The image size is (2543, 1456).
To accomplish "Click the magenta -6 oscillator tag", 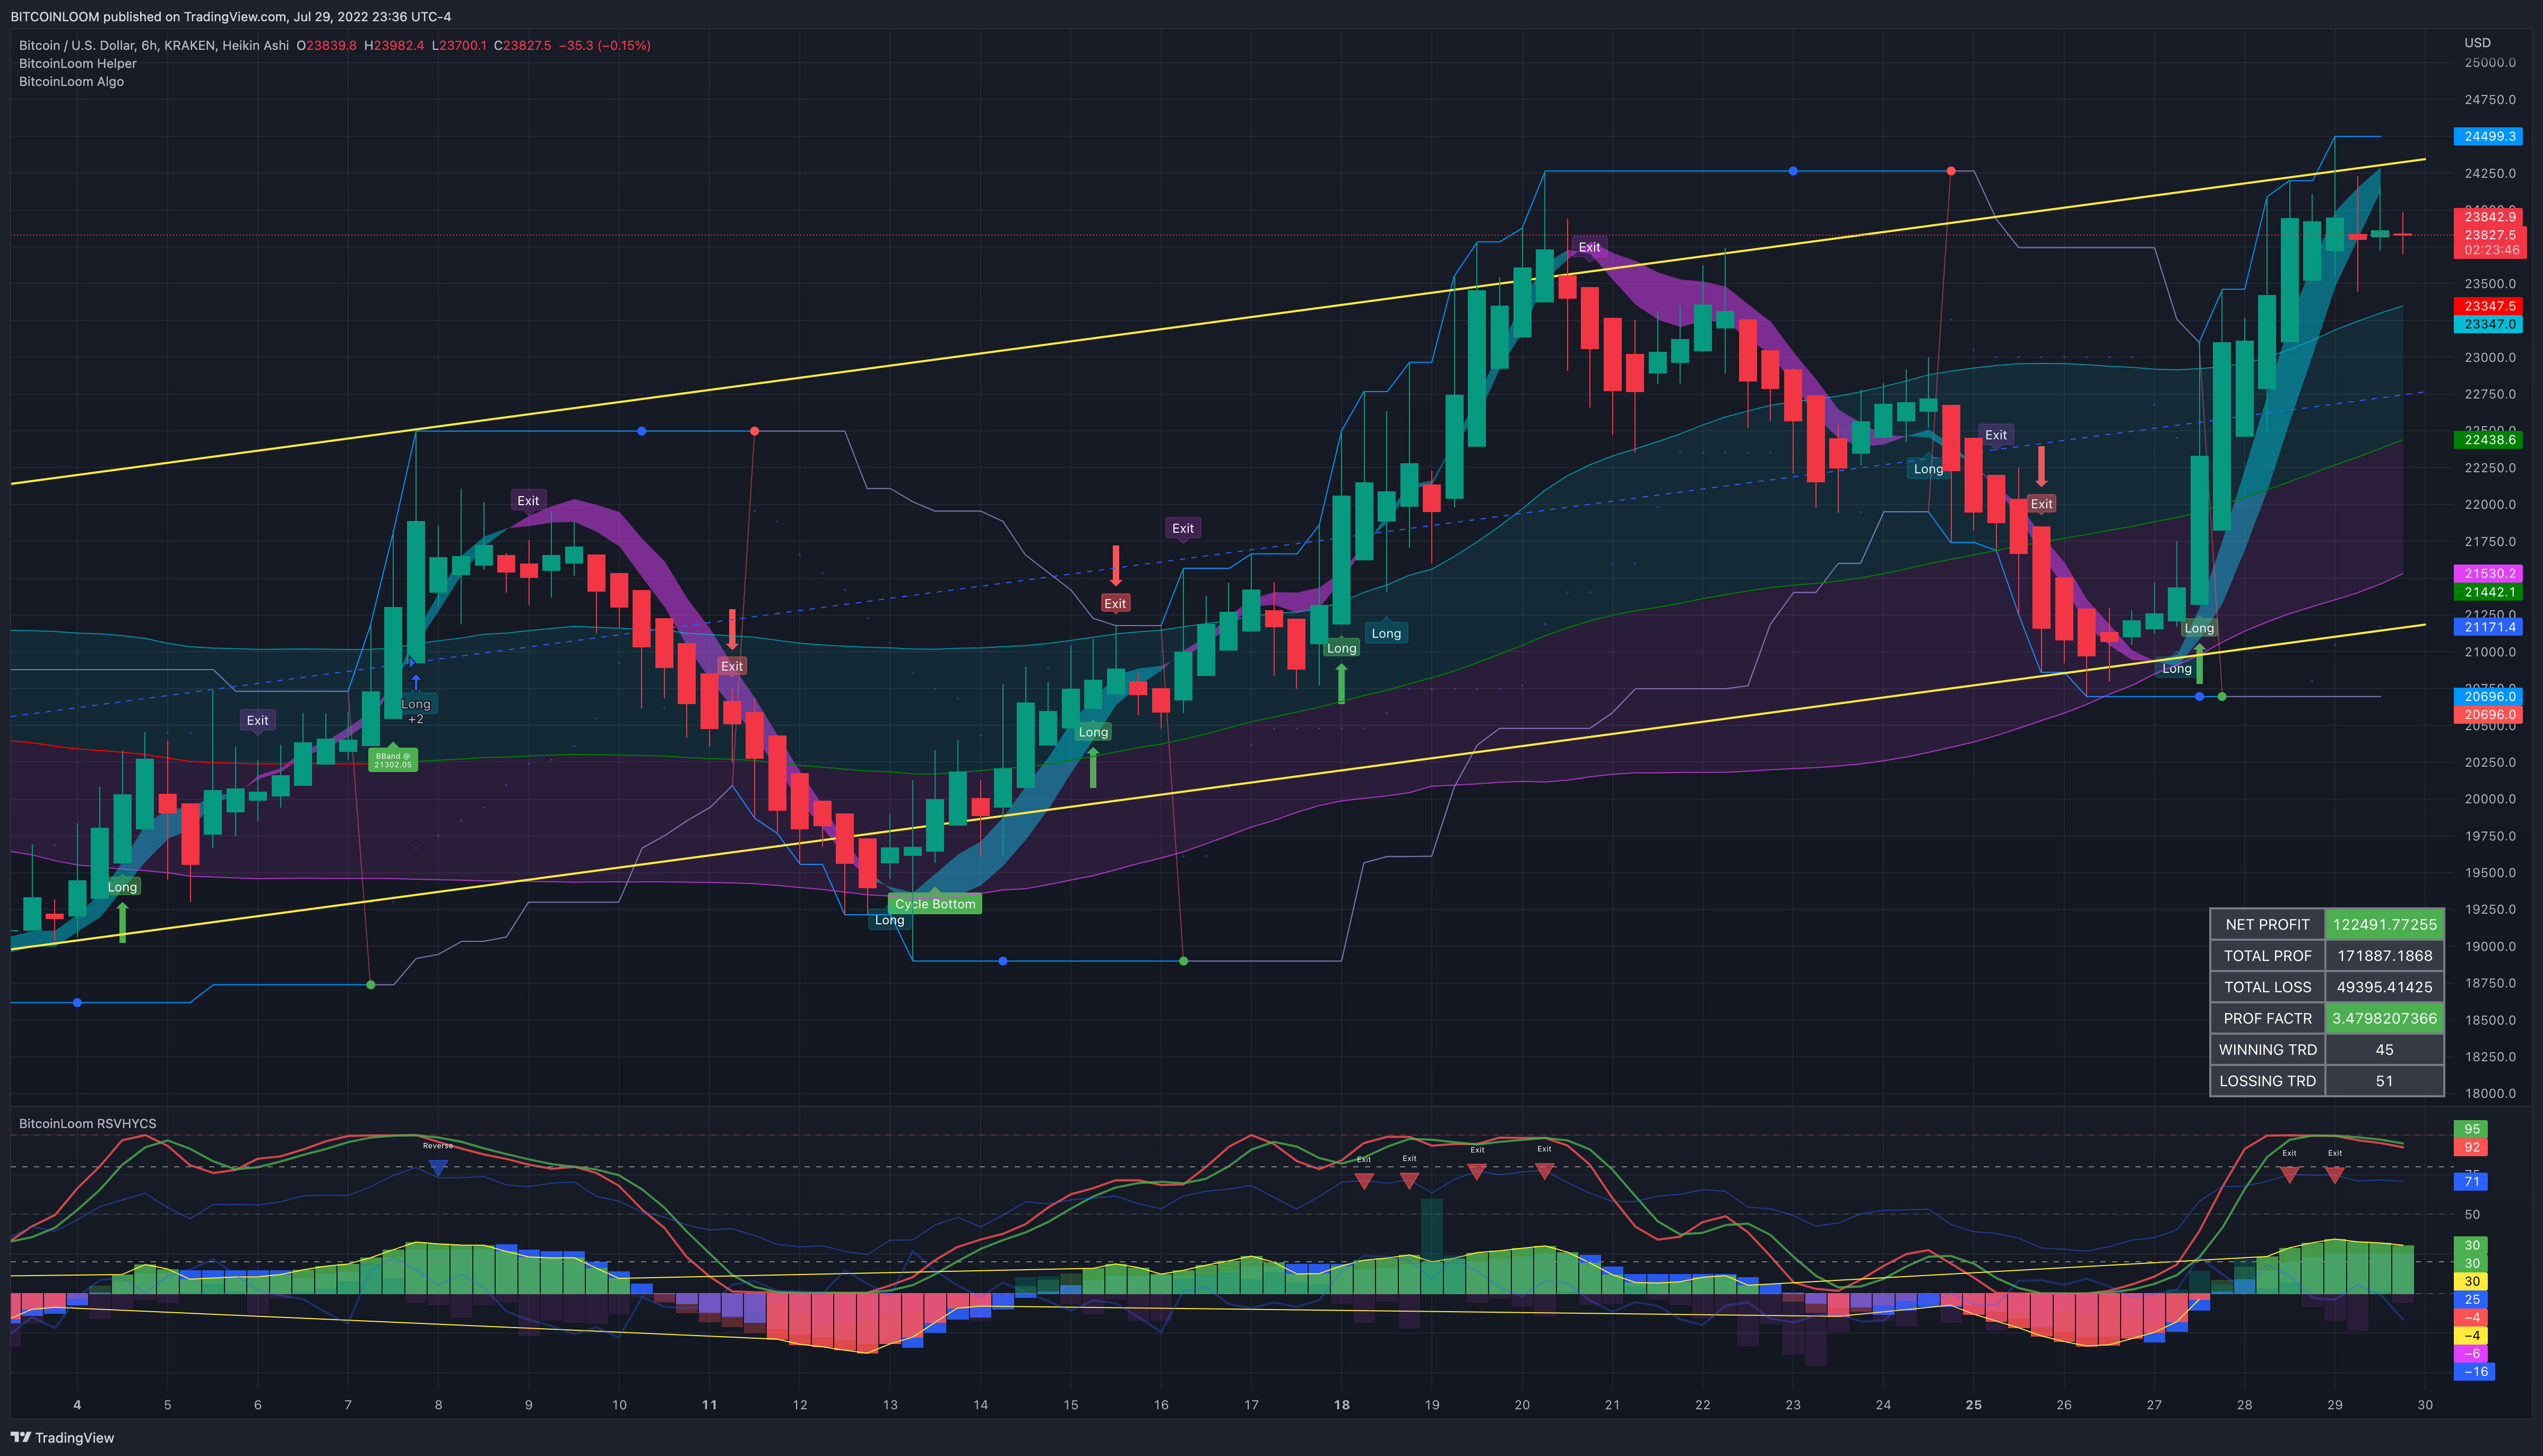I will pyautogui.click(x=2472, y=1353).
